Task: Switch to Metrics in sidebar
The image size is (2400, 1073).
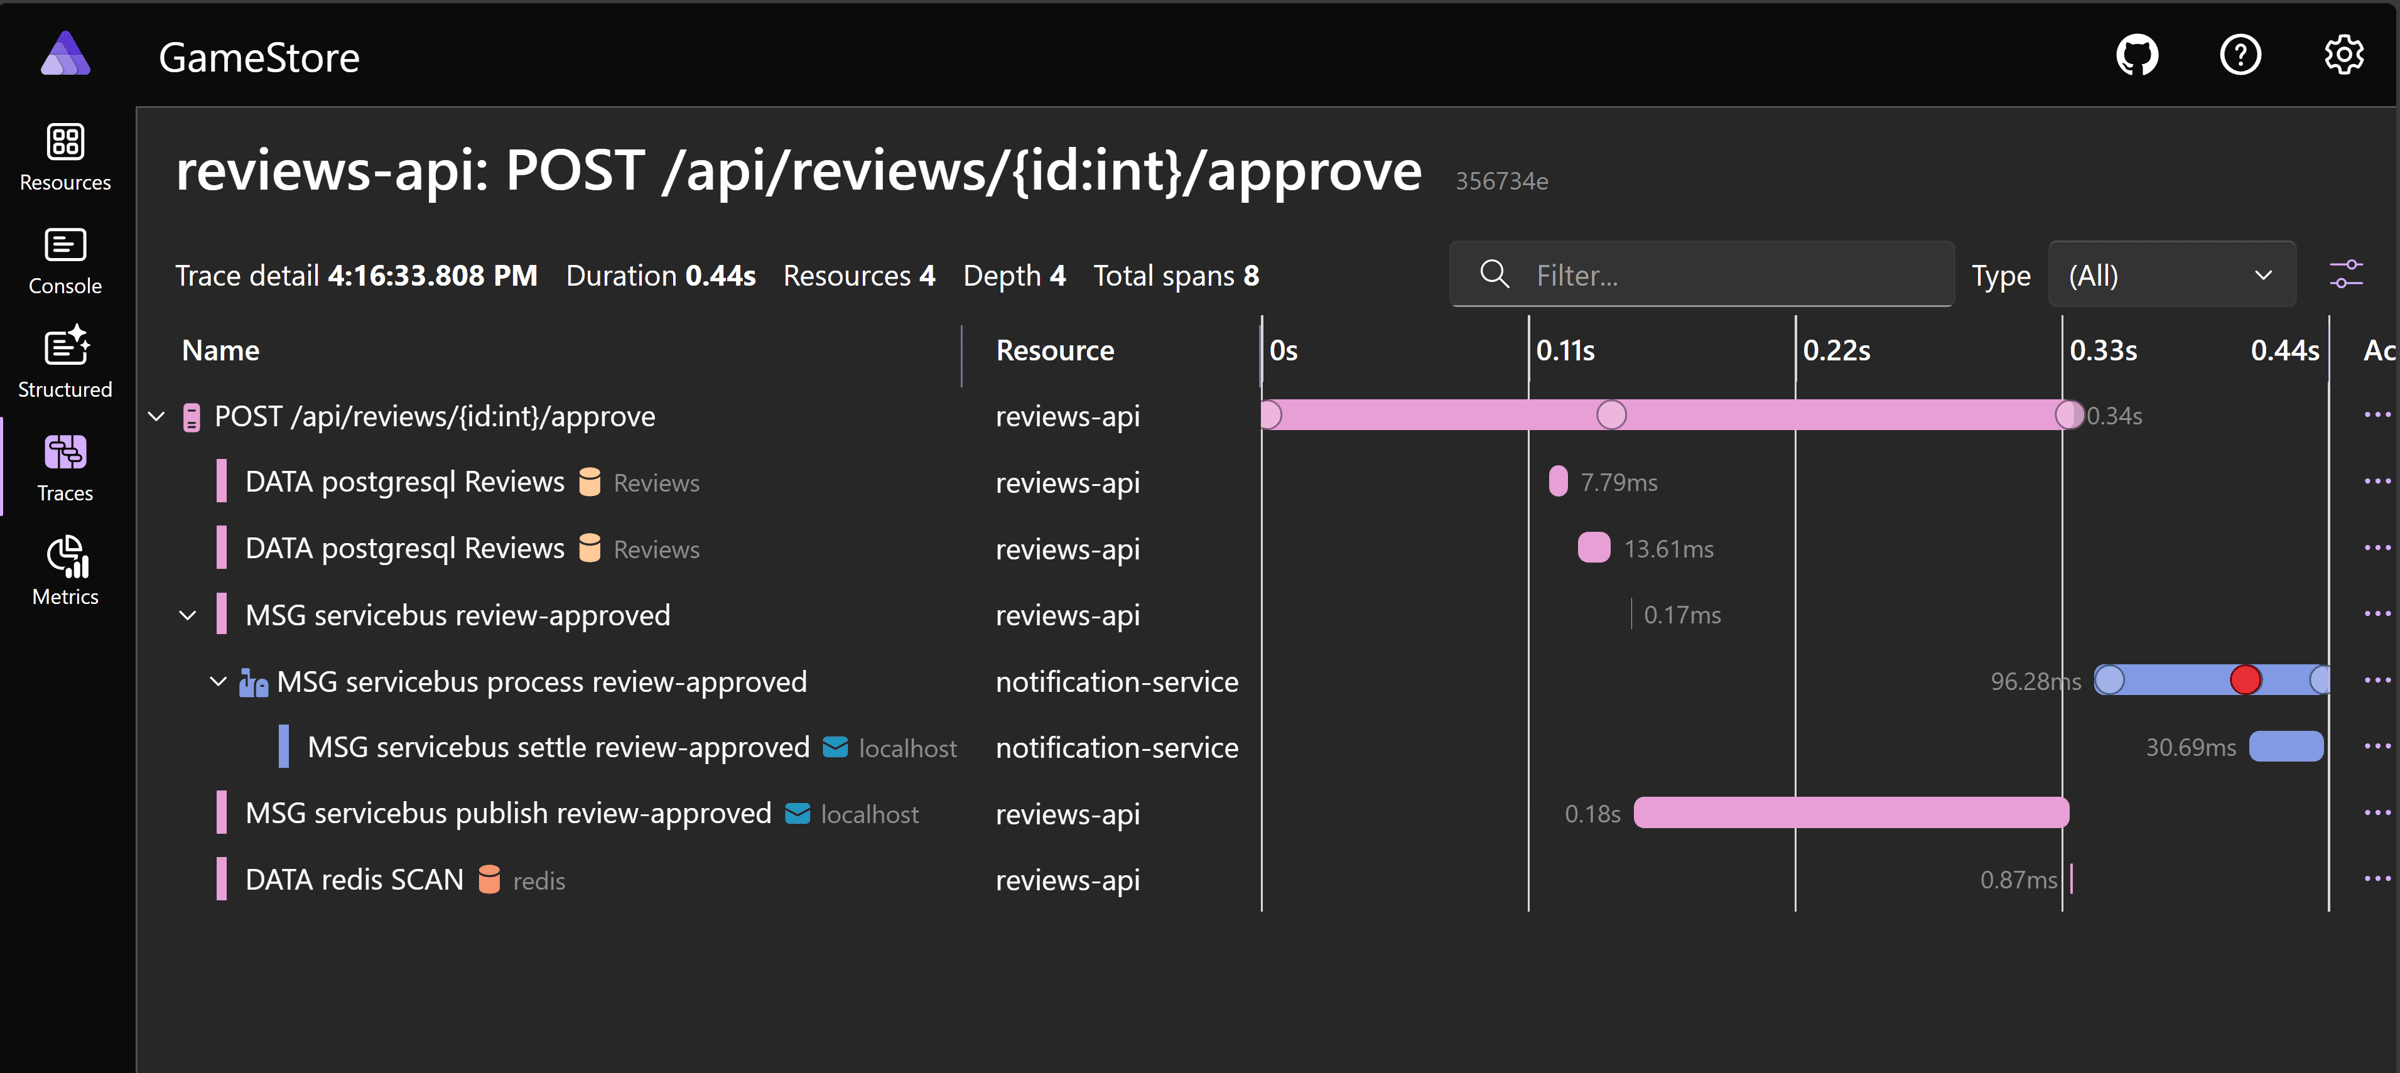Action: [65, 571]
